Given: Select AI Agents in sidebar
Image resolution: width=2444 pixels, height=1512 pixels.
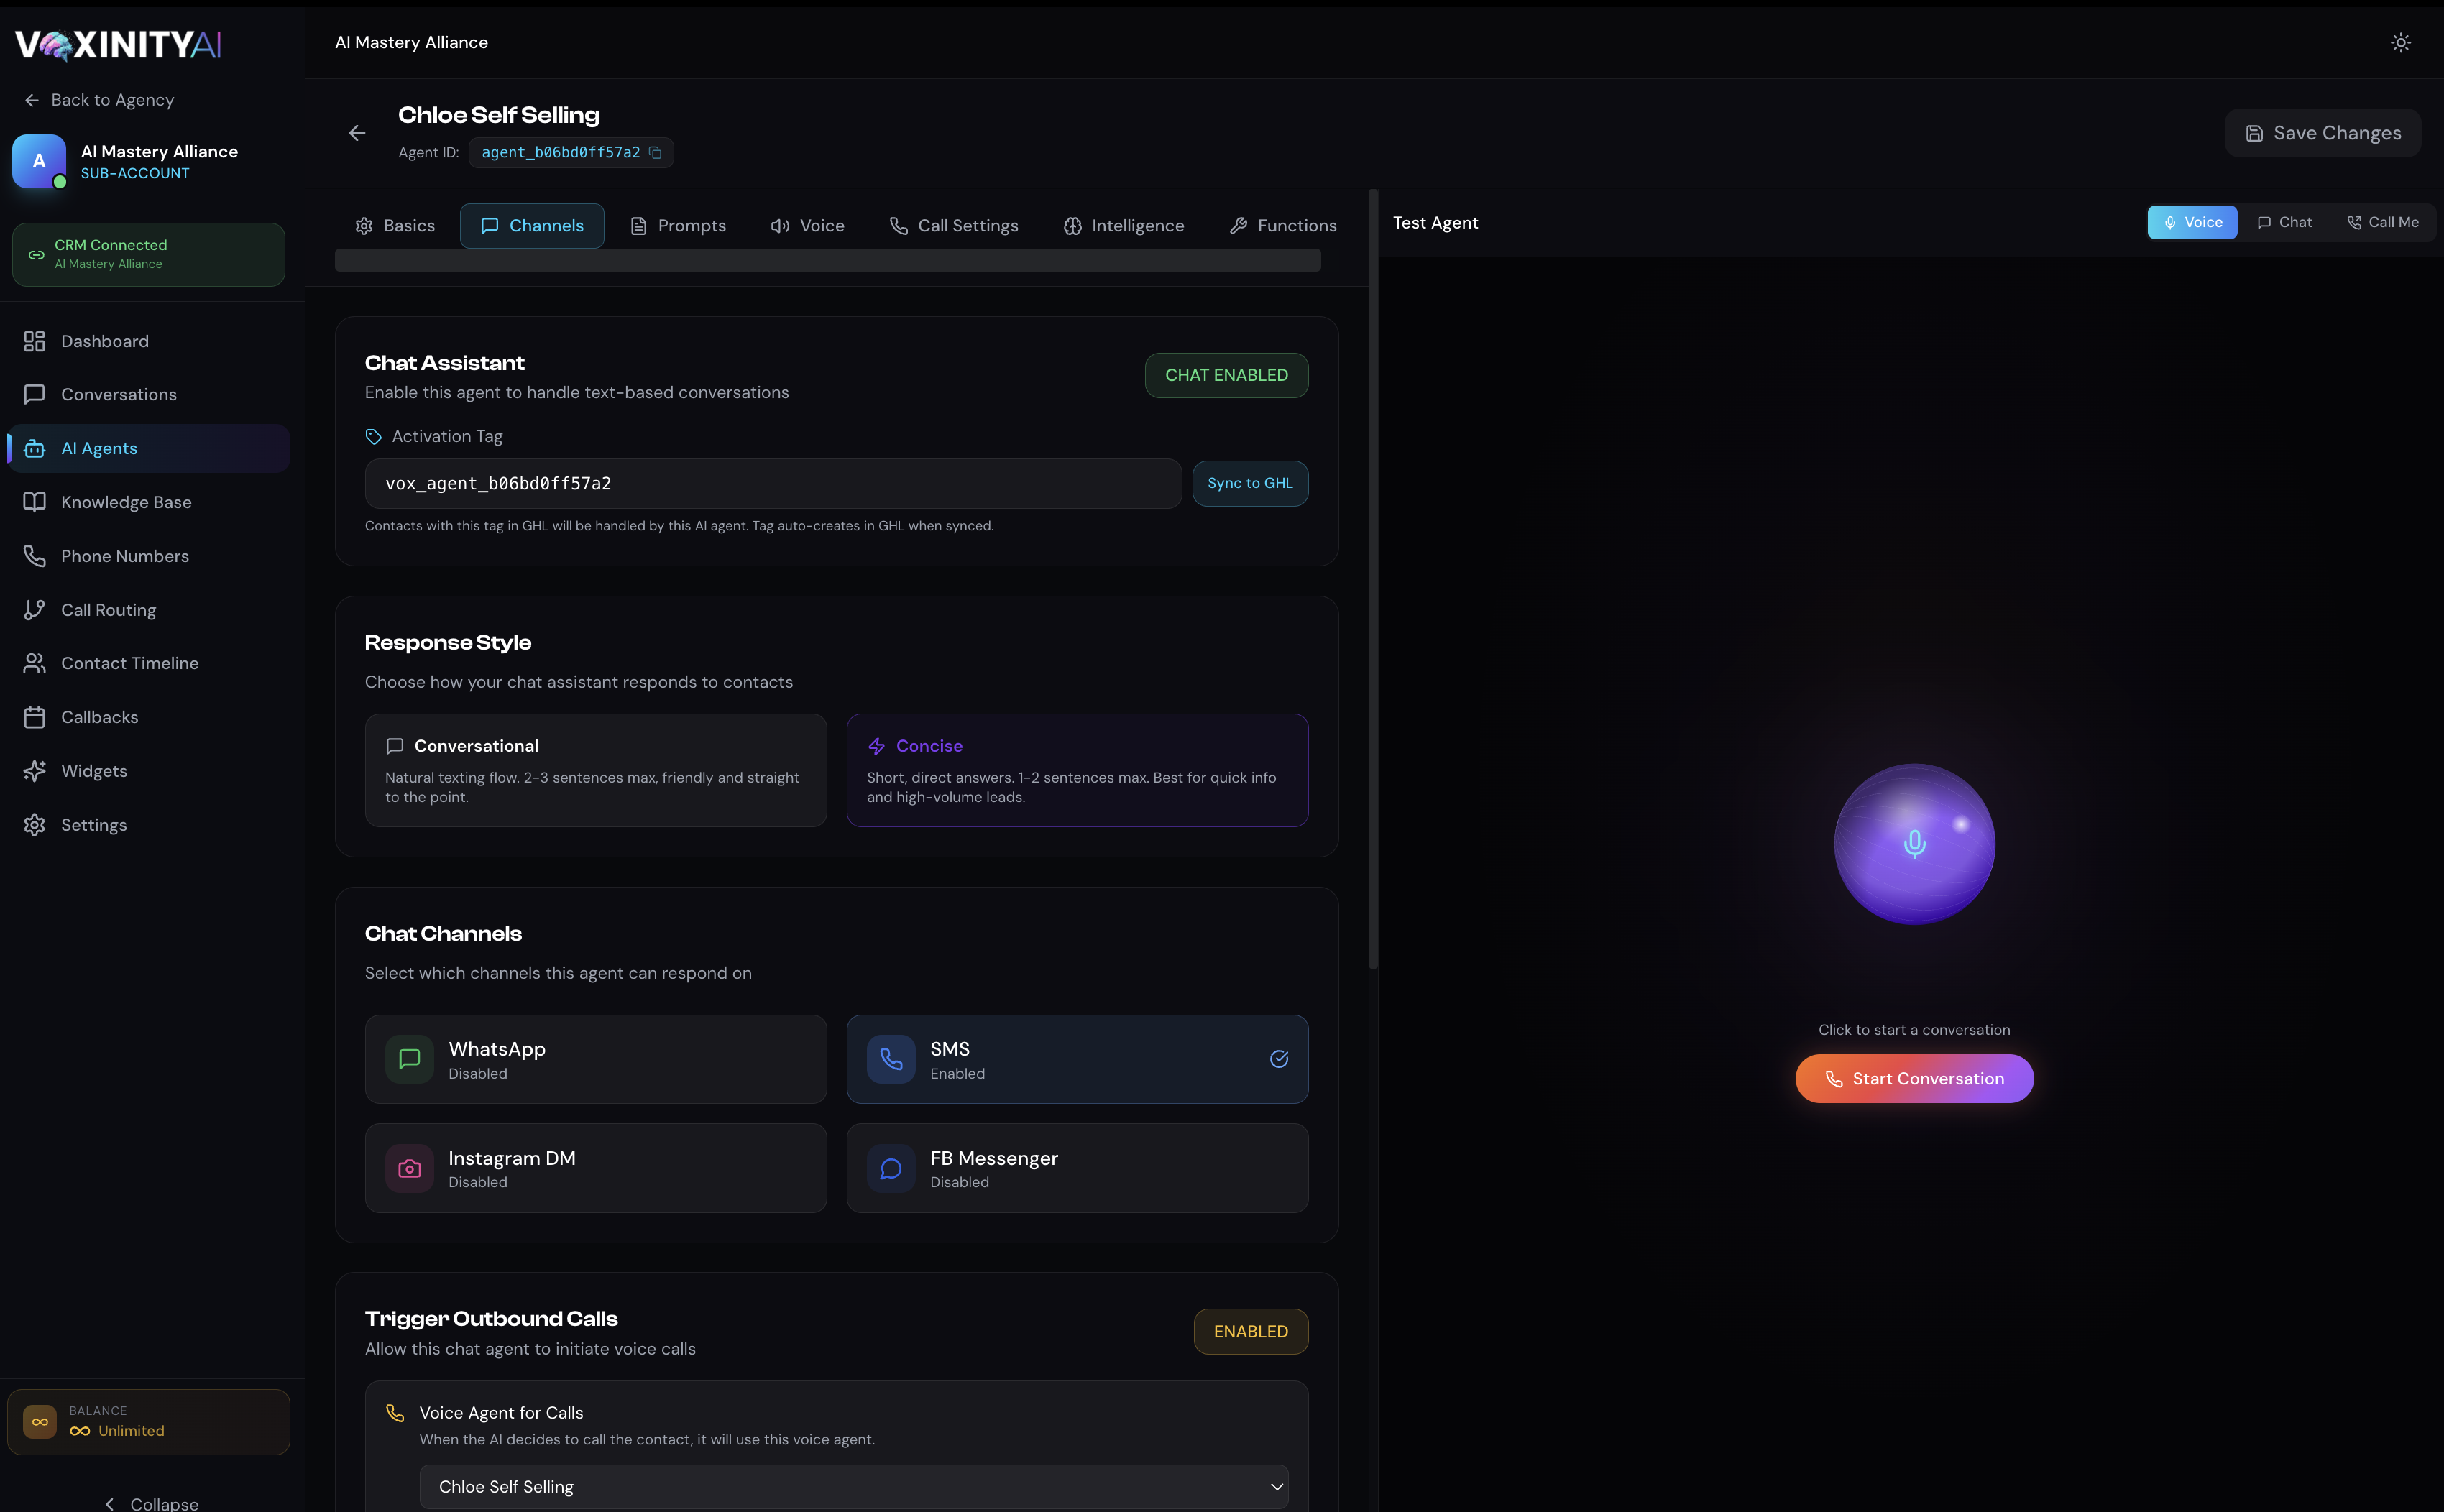Looking at the screenshot, I should 148,448.
